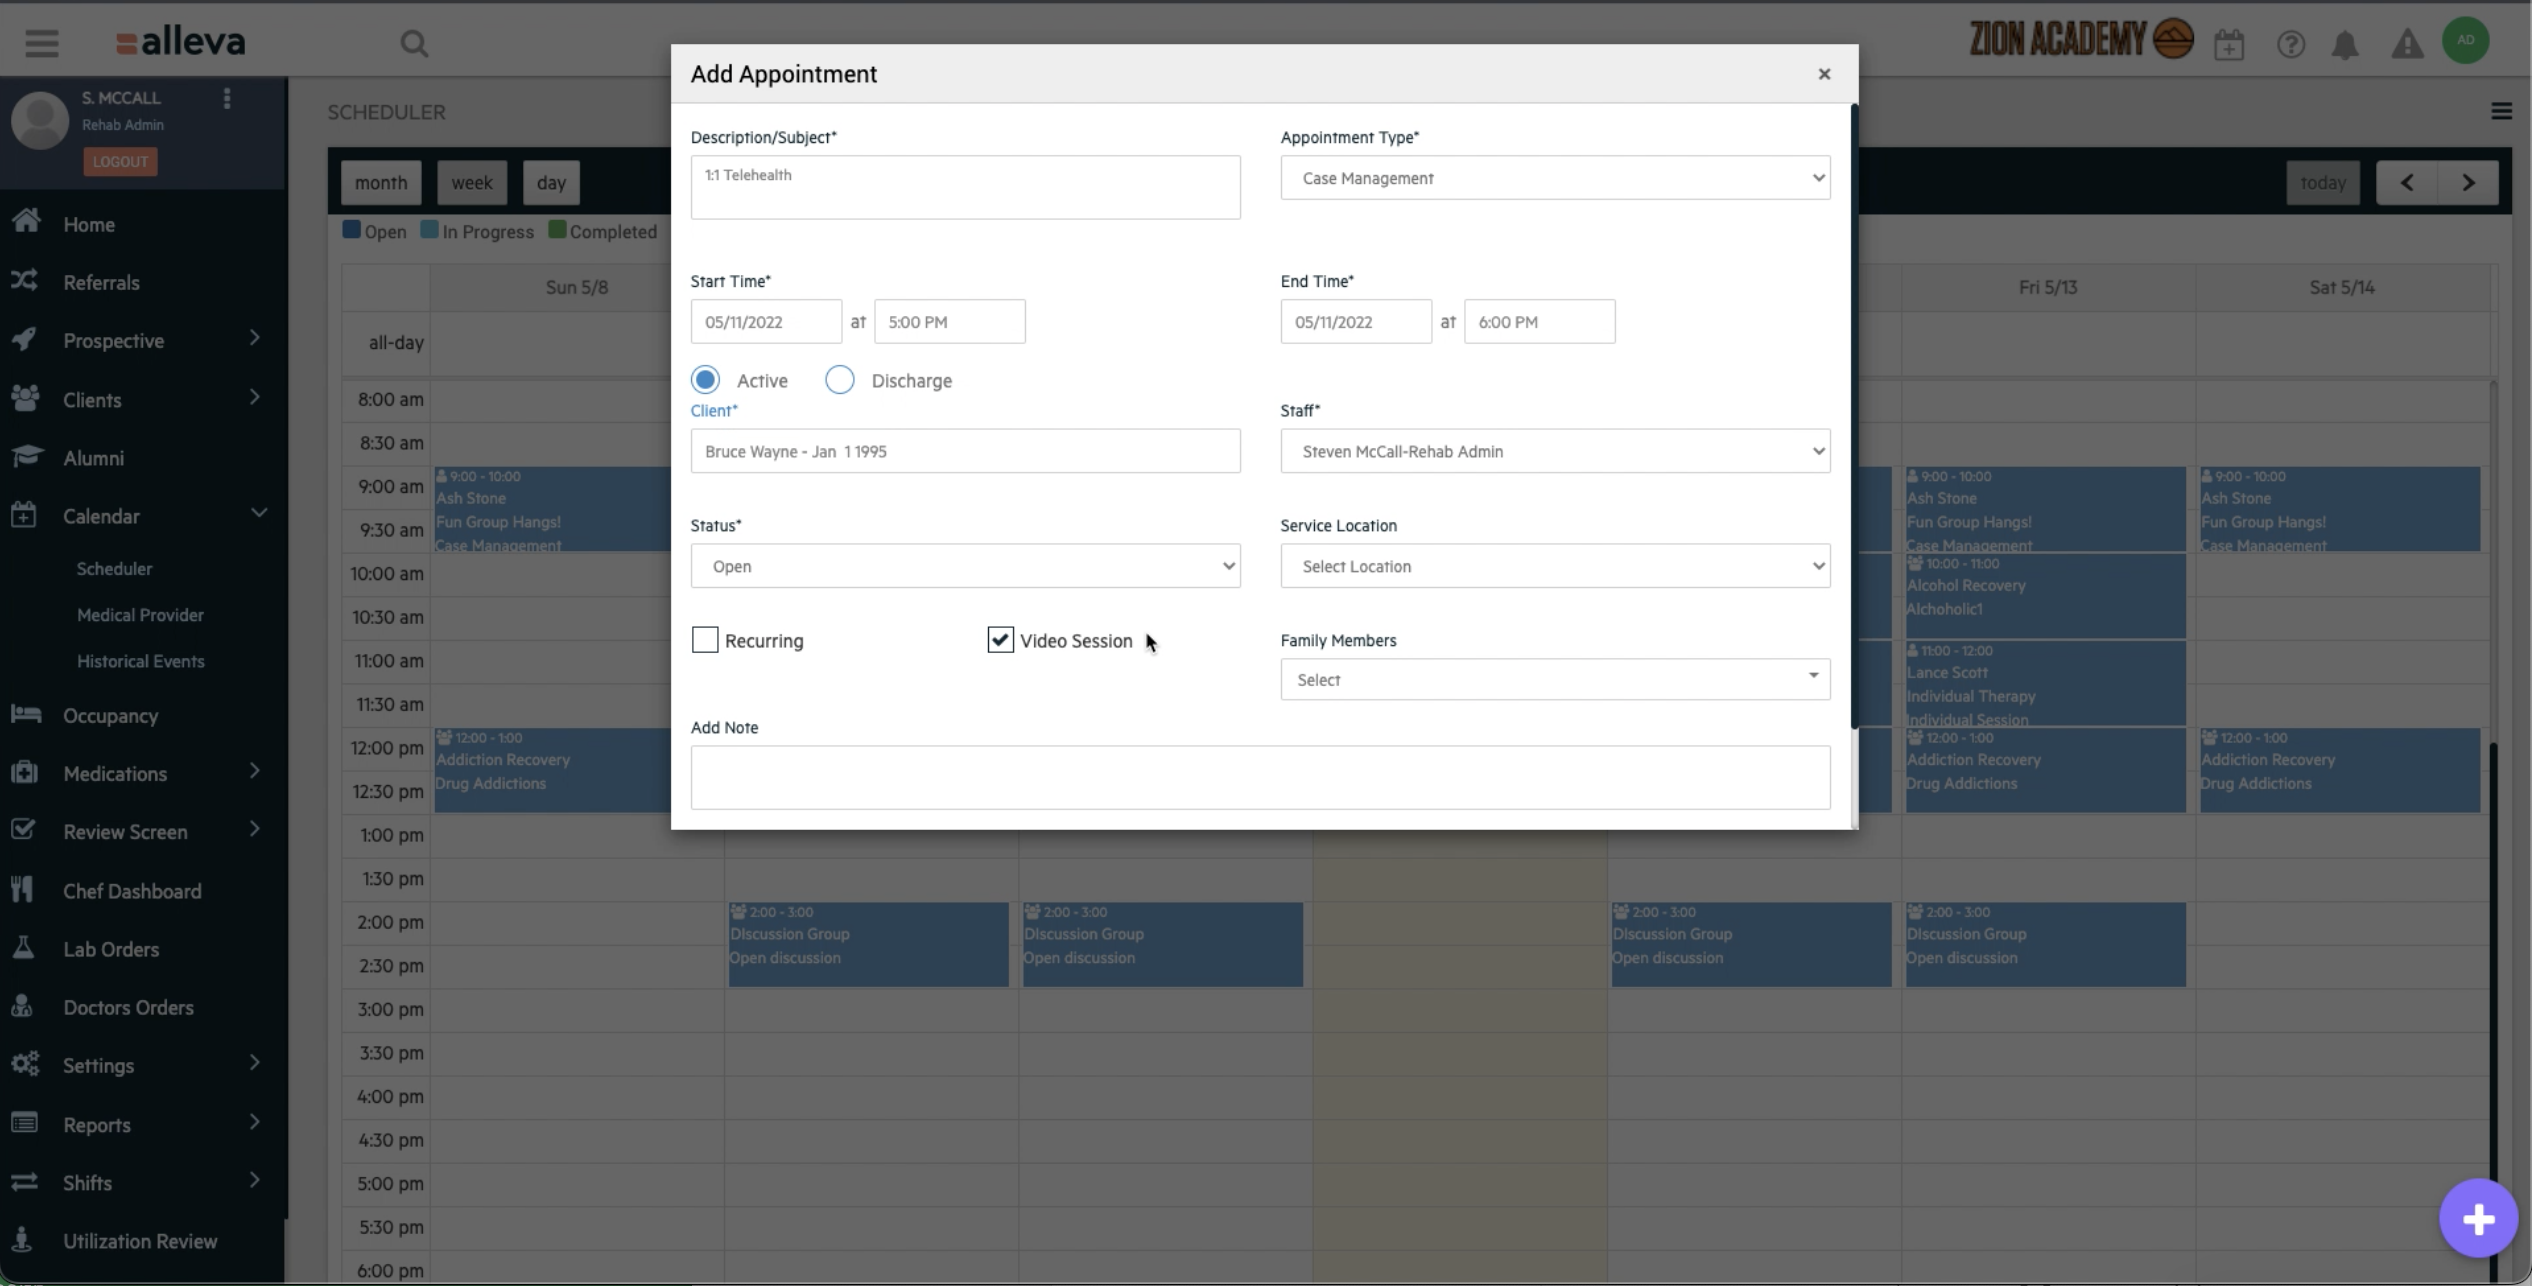Switch to the month view tab

tap(381, 182)
